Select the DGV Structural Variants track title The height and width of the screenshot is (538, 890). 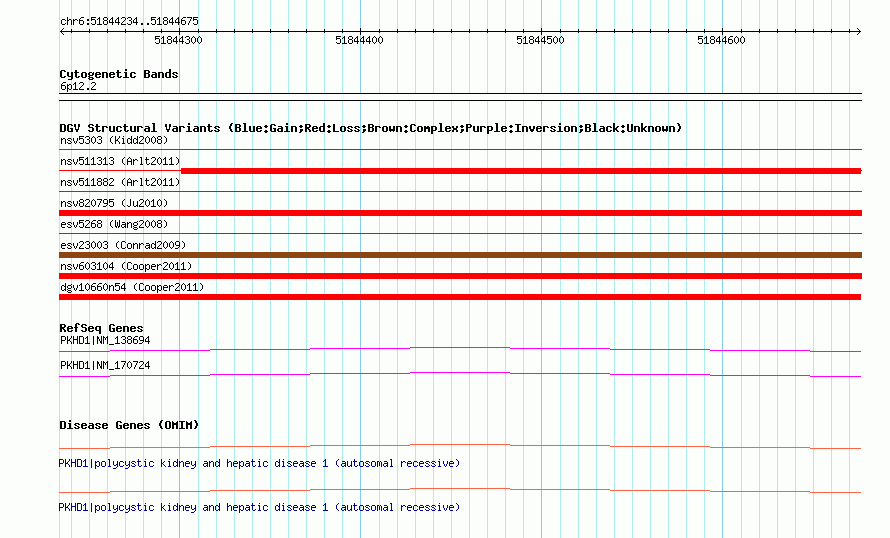click(x=371, y=128)
